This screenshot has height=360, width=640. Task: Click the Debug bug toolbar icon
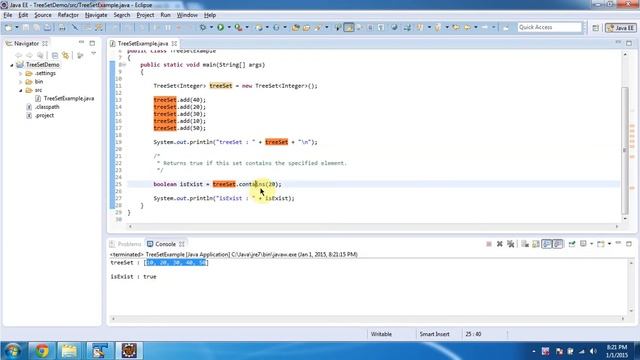pos(203,27)
